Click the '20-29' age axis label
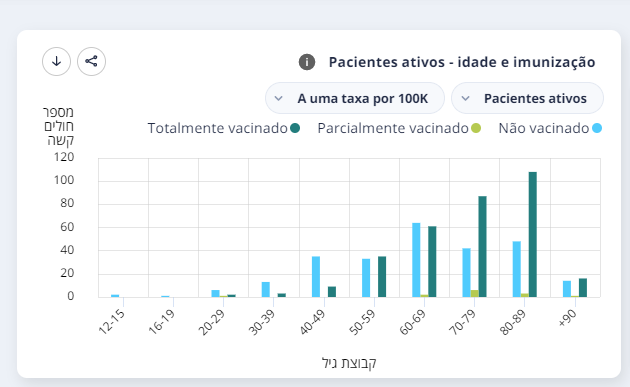630x387 pixels. tap(211, 322)
